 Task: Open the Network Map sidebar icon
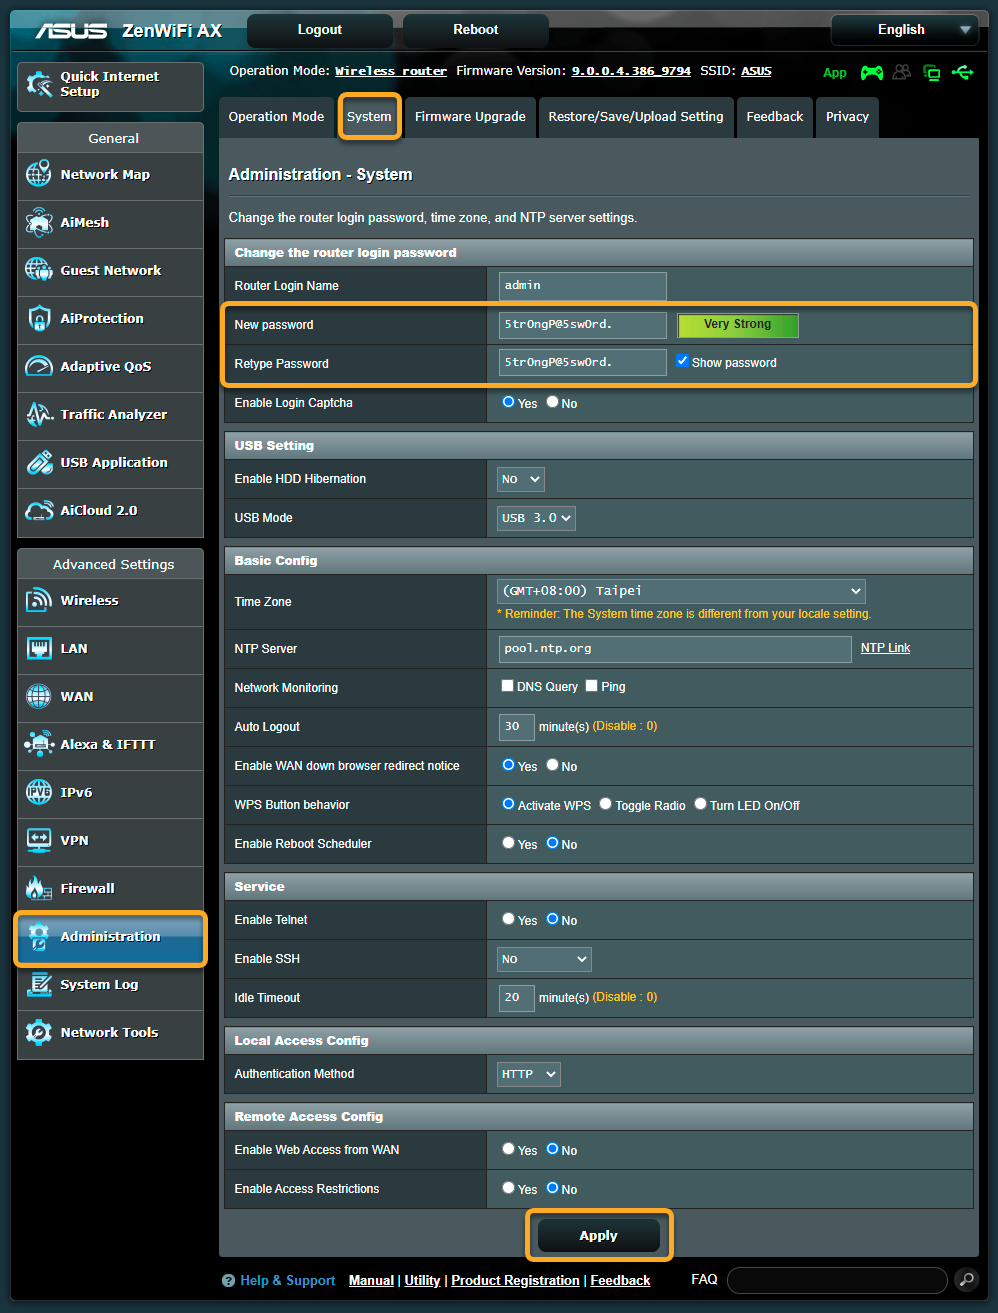[x=39, y=174]
